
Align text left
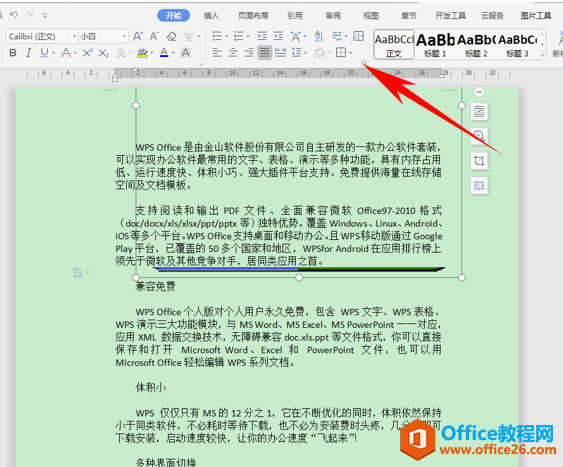tap(217, 53)
